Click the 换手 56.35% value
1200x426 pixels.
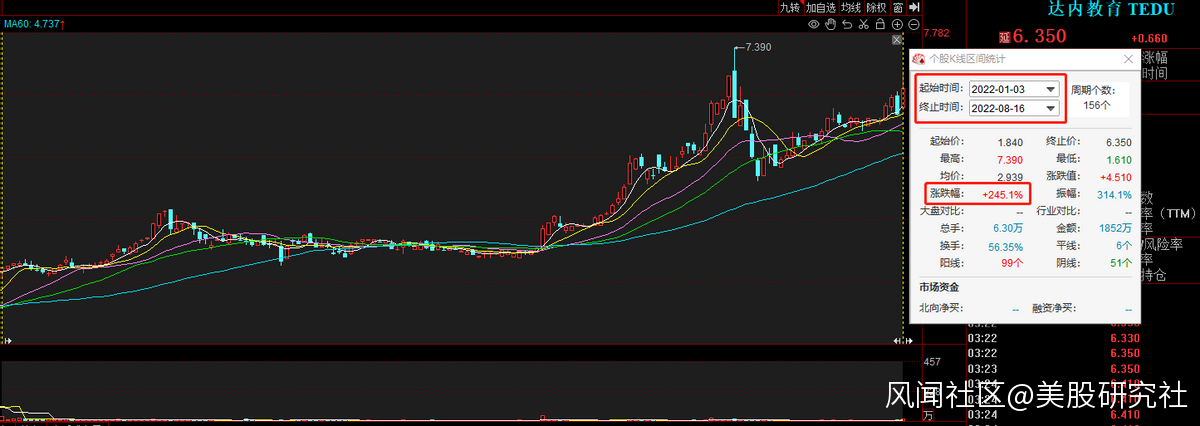1005,246
